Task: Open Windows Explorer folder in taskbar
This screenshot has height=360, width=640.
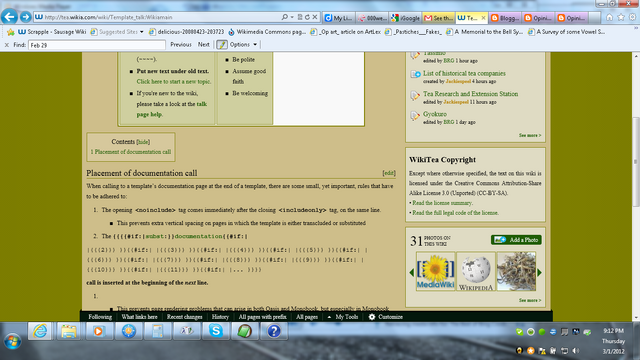Action: pos(69,331)
